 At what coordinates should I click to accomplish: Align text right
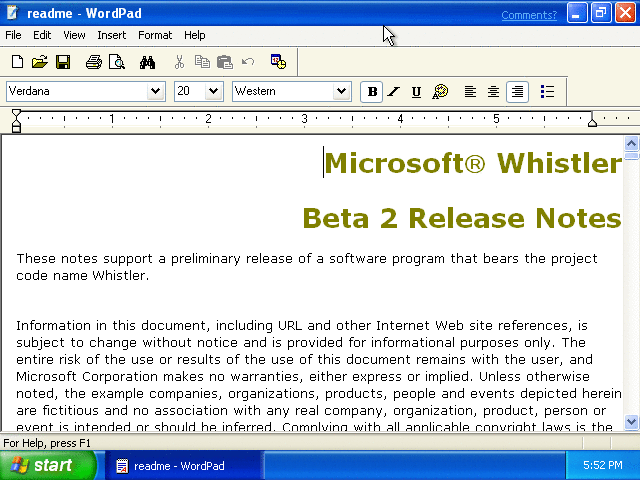click(517, 91)
